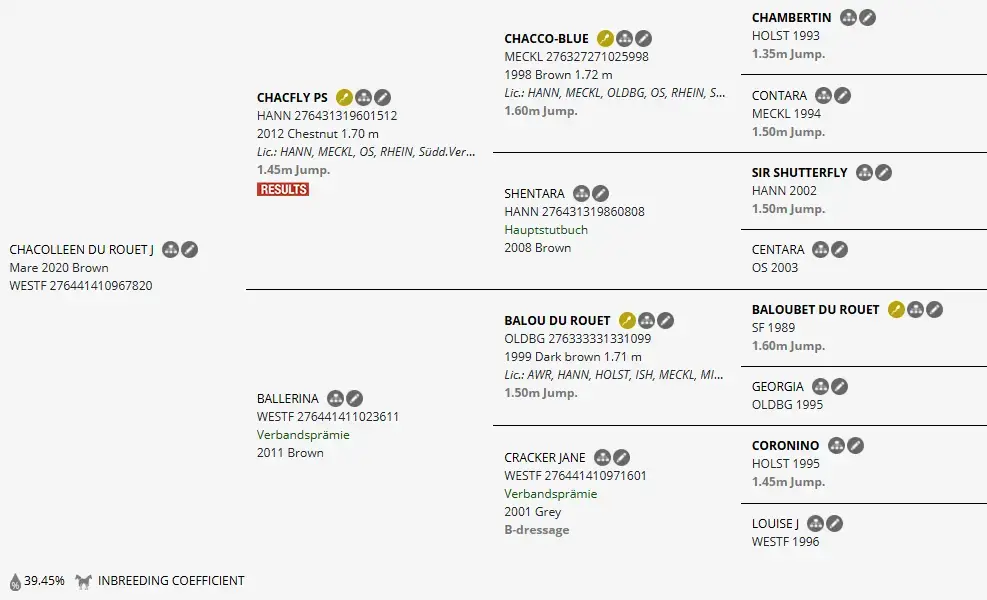
Task: Edit Shentara using the pencil icon
Action: click(x=601, y=193)
